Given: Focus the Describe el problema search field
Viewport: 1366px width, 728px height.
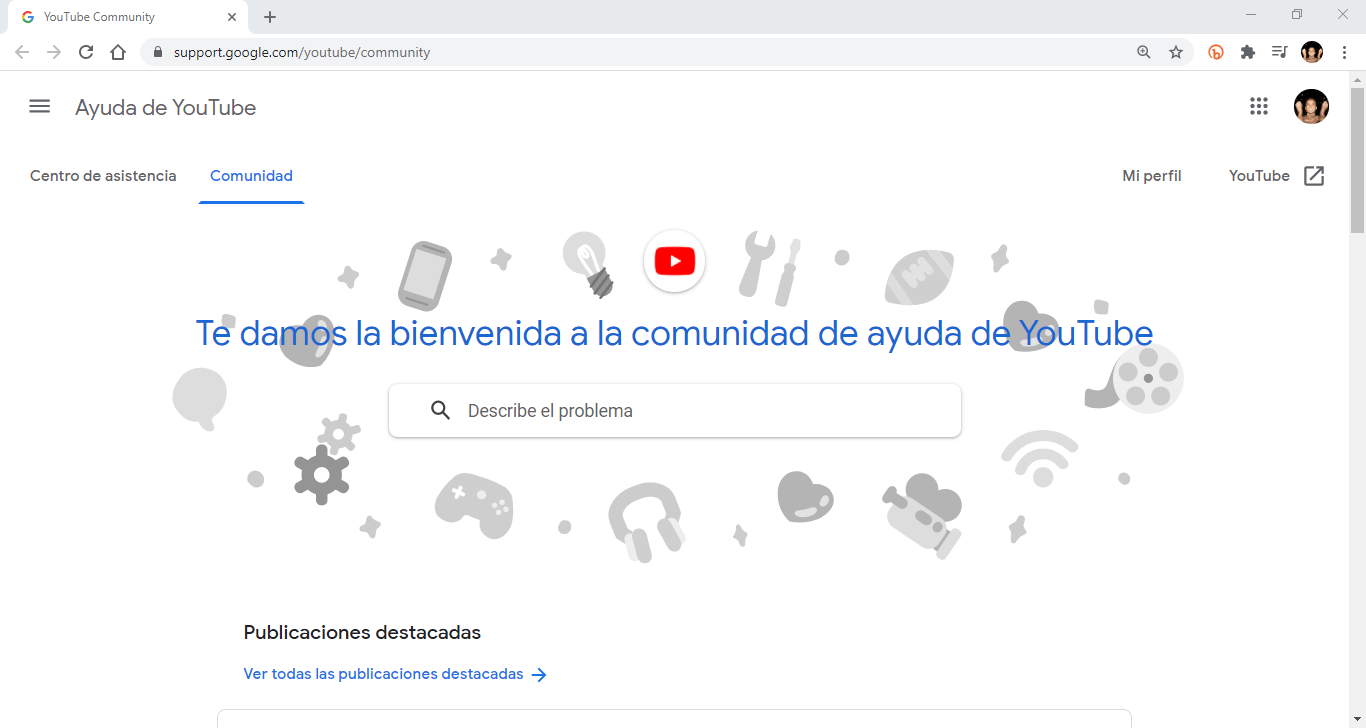Looking at the screenshot, I should tap(675, 410).
